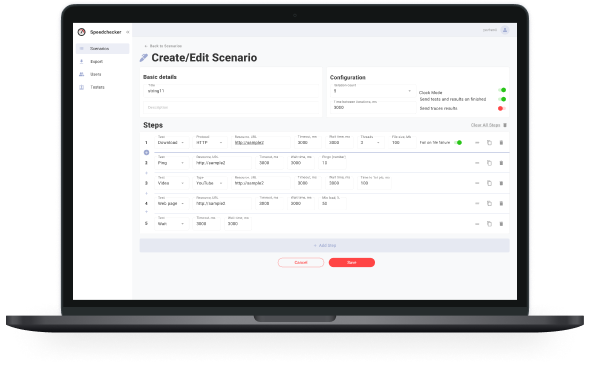This screenshot has height=365, width=590.
Task: Enable Send traces results toggle
Action: (x=502, y=108)
